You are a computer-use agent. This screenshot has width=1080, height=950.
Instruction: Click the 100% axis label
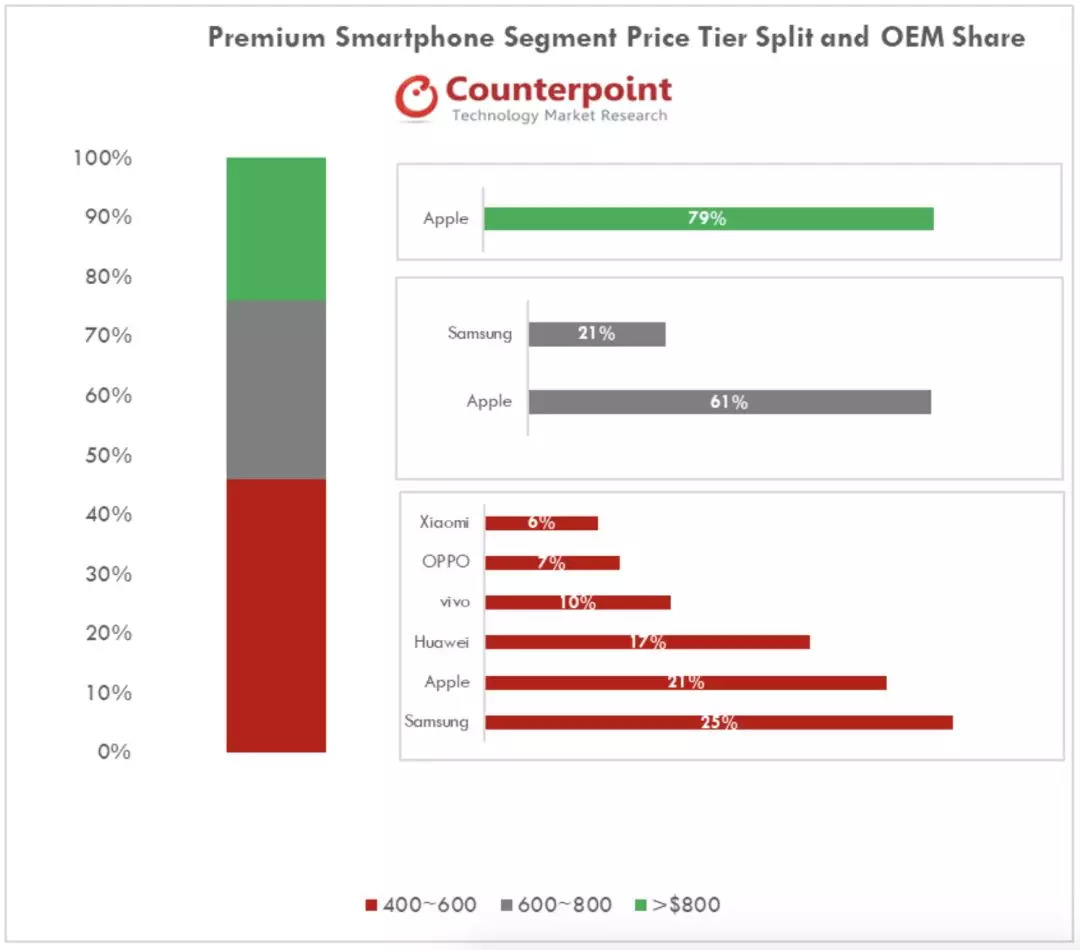pos(102,158)
